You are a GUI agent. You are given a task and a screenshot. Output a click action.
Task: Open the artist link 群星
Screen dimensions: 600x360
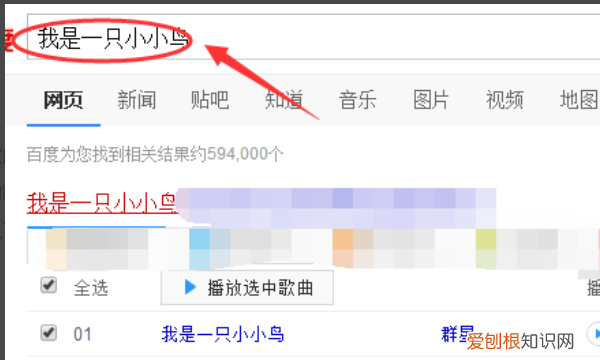pos(458,334)
